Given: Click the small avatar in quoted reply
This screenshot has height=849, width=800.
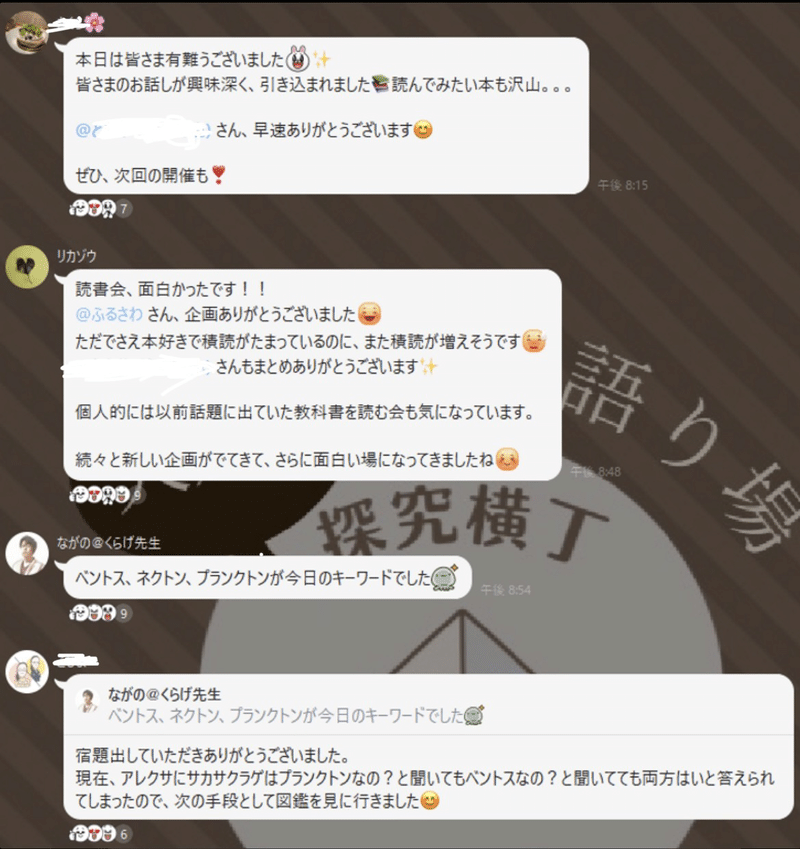Looking at the screenshot, I should coord(88,701).
